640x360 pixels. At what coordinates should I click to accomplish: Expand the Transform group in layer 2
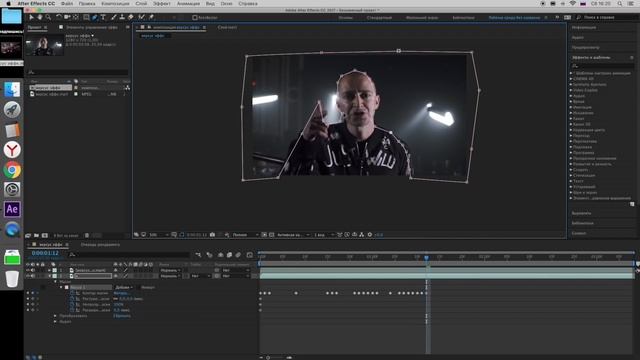click(56, 316)
